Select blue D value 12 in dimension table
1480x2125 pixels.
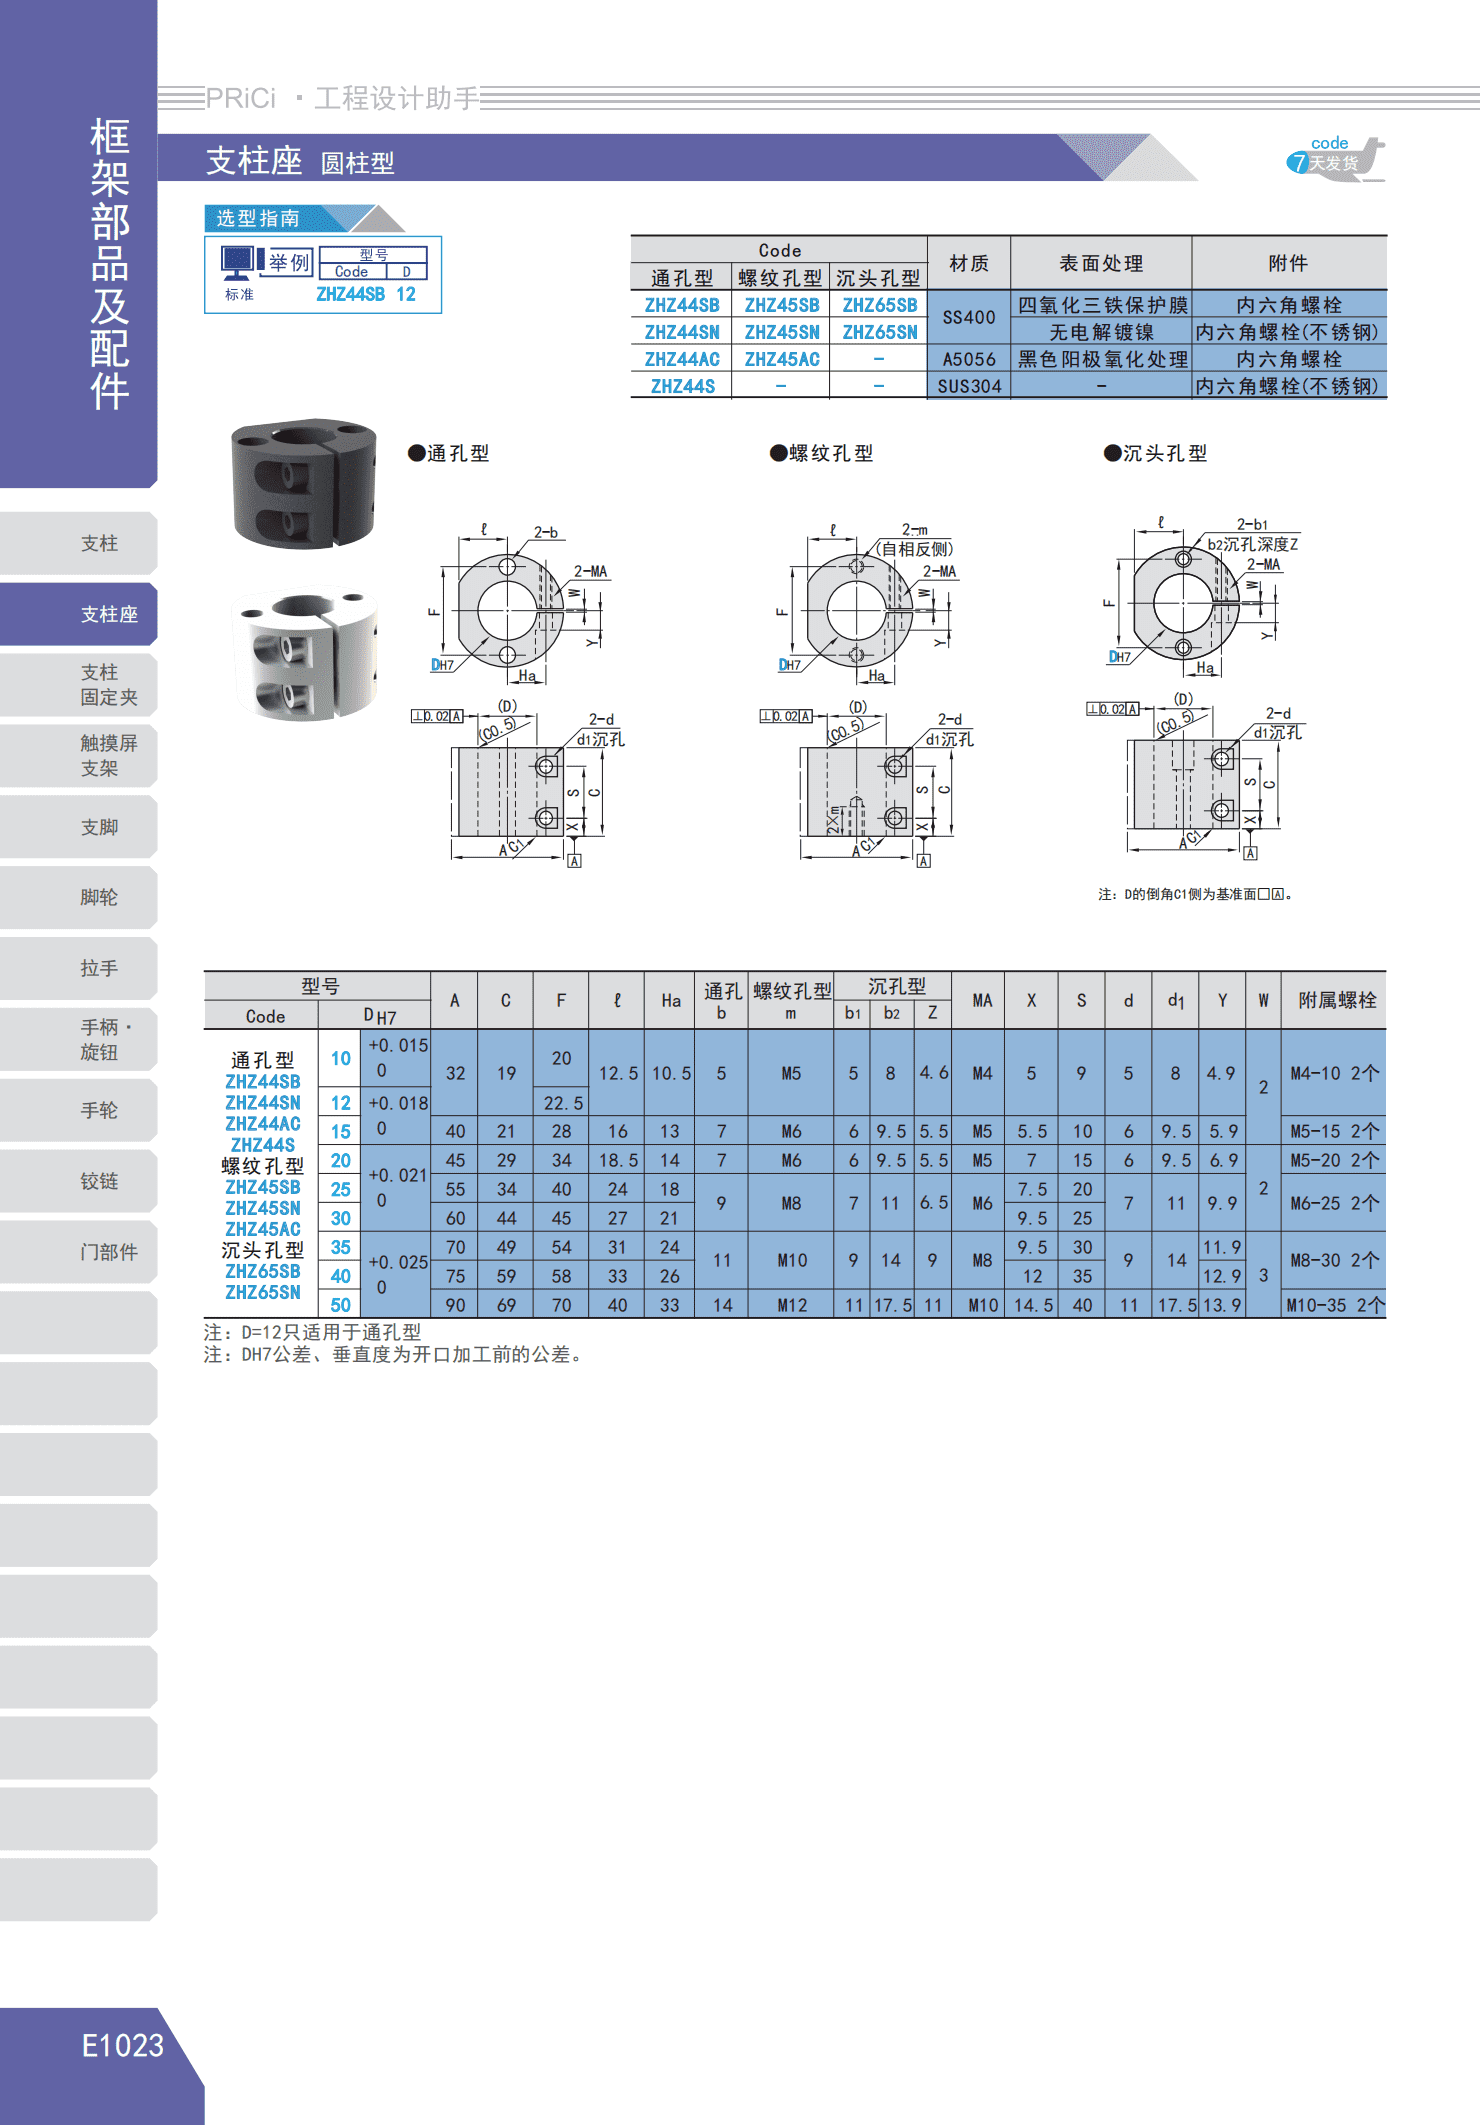pyautogui.click(x=341, y=1102)
